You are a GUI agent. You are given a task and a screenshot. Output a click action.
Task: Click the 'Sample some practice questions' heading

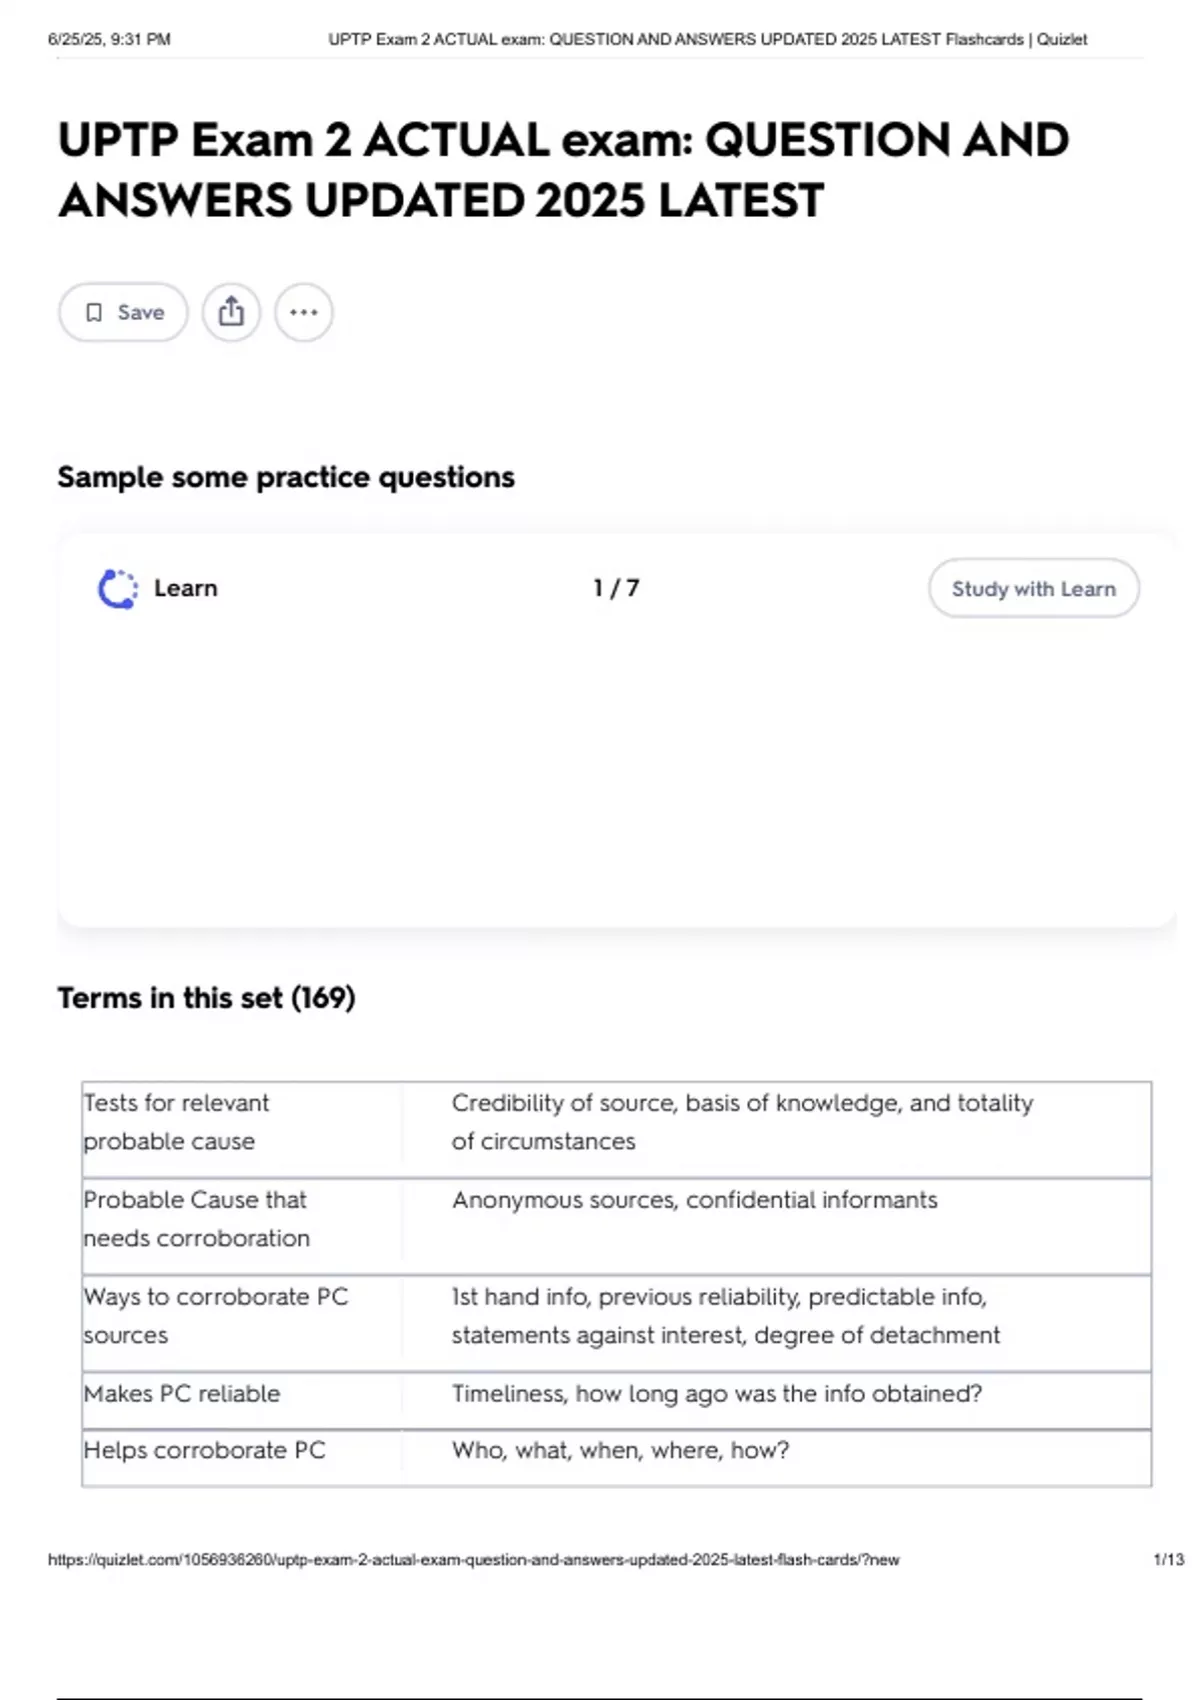pyautogui.click(x=286, y=477)
